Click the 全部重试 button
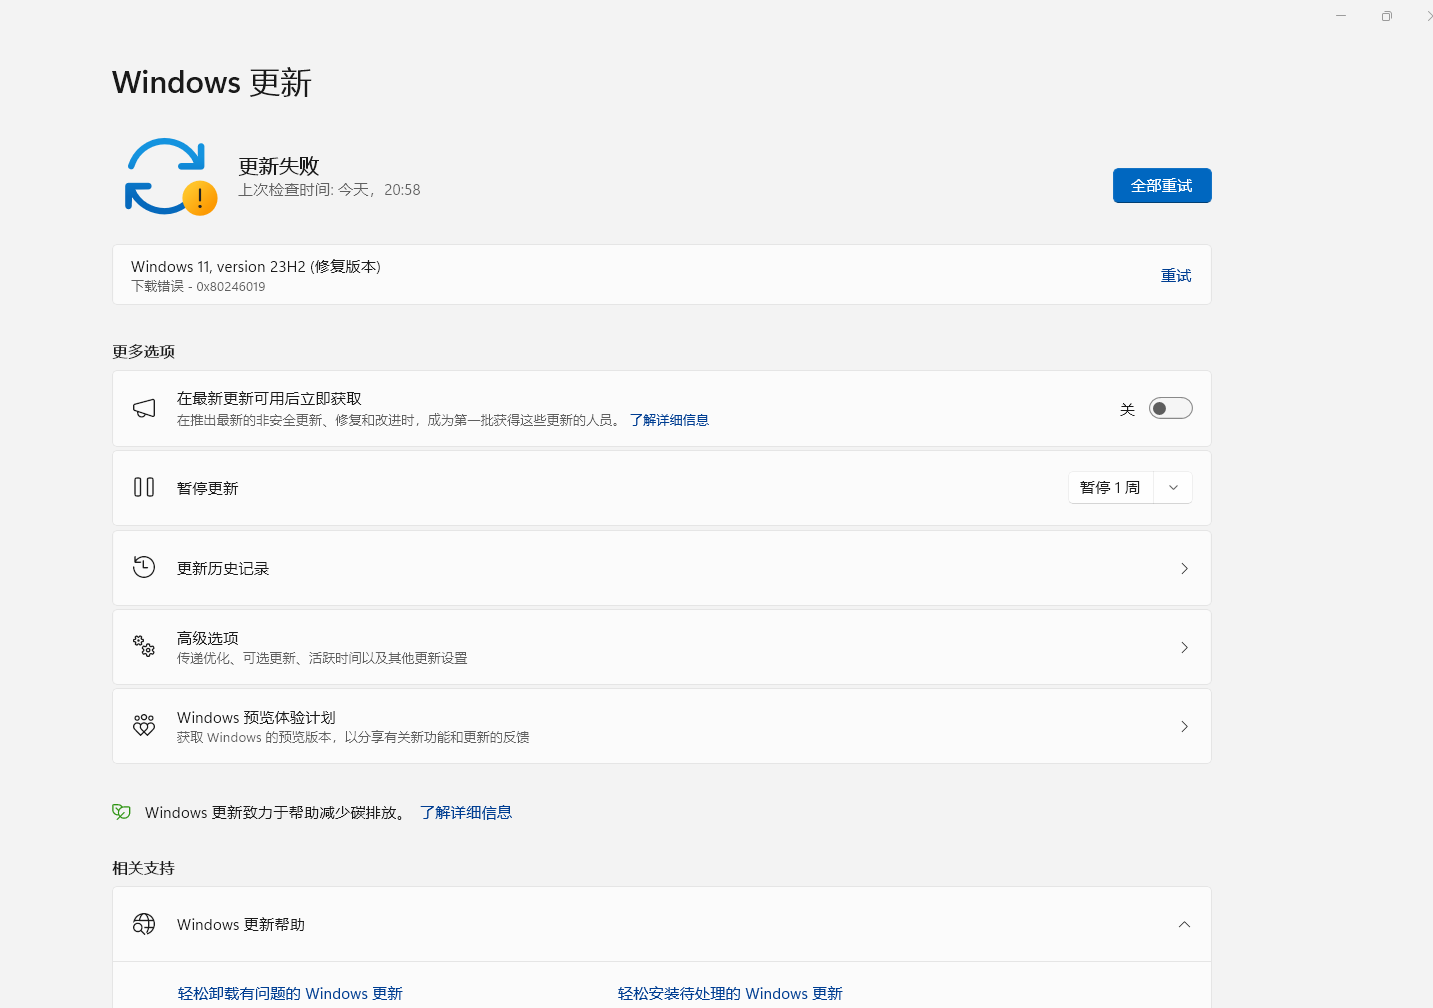The height and width of the screenshot is (1008, 1433). [x=1162, y=185]
